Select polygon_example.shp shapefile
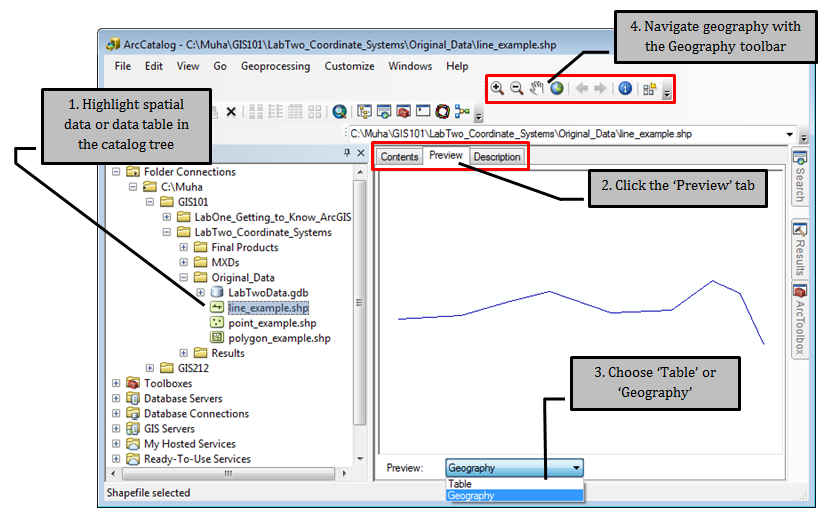Screen dimensions: 830x519 tap(279, 338)
